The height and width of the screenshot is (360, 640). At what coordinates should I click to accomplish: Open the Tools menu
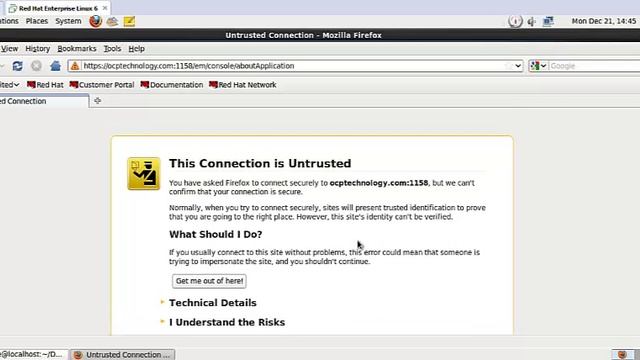[x=112, y=49]
